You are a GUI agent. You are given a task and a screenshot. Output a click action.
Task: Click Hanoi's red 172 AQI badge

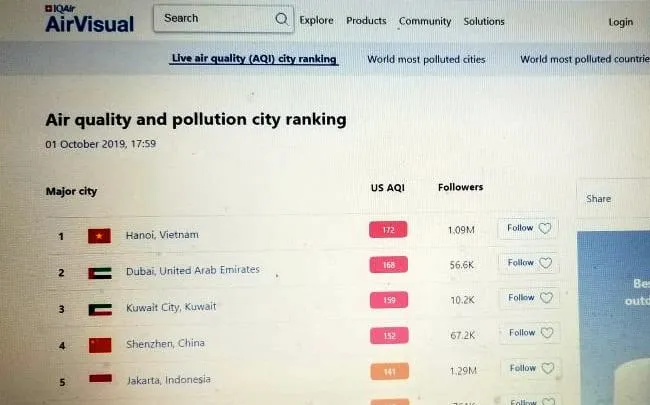(x=388, y=231)
